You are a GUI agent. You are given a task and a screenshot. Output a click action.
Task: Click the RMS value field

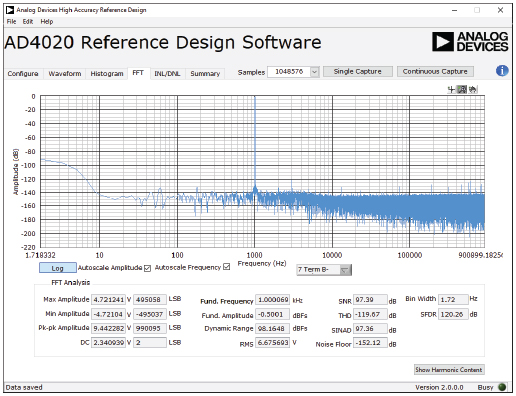[273, 343]
